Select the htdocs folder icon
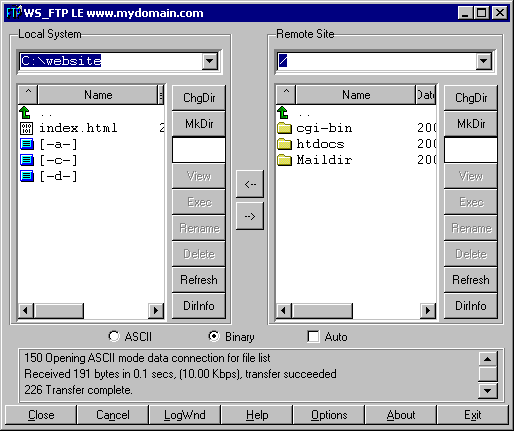The height and width of the screenshot is (431, 514). 284,144
